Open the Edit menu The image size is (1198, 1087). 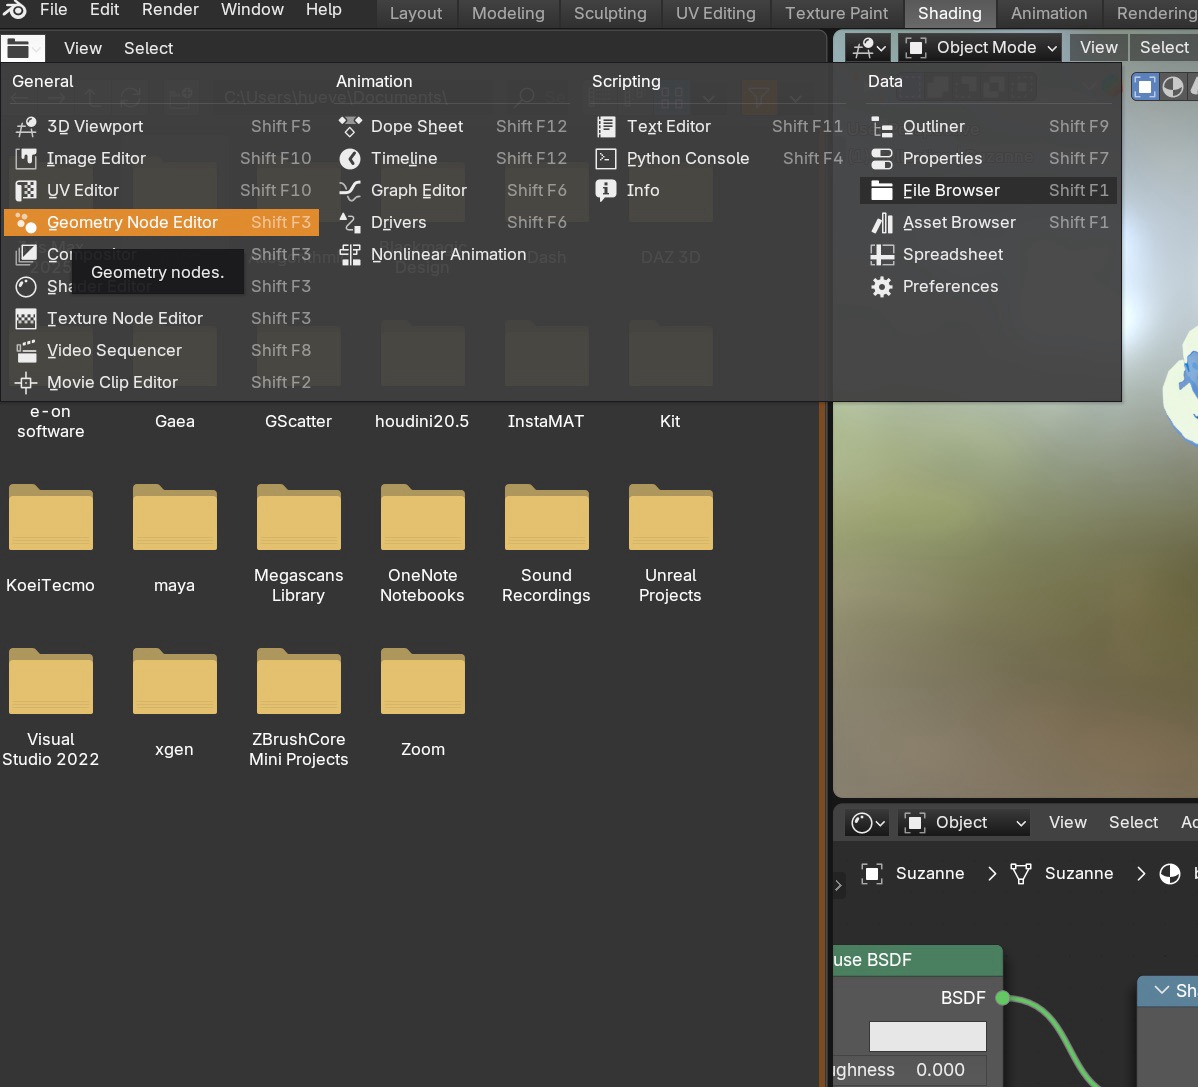tap(104, 9)
